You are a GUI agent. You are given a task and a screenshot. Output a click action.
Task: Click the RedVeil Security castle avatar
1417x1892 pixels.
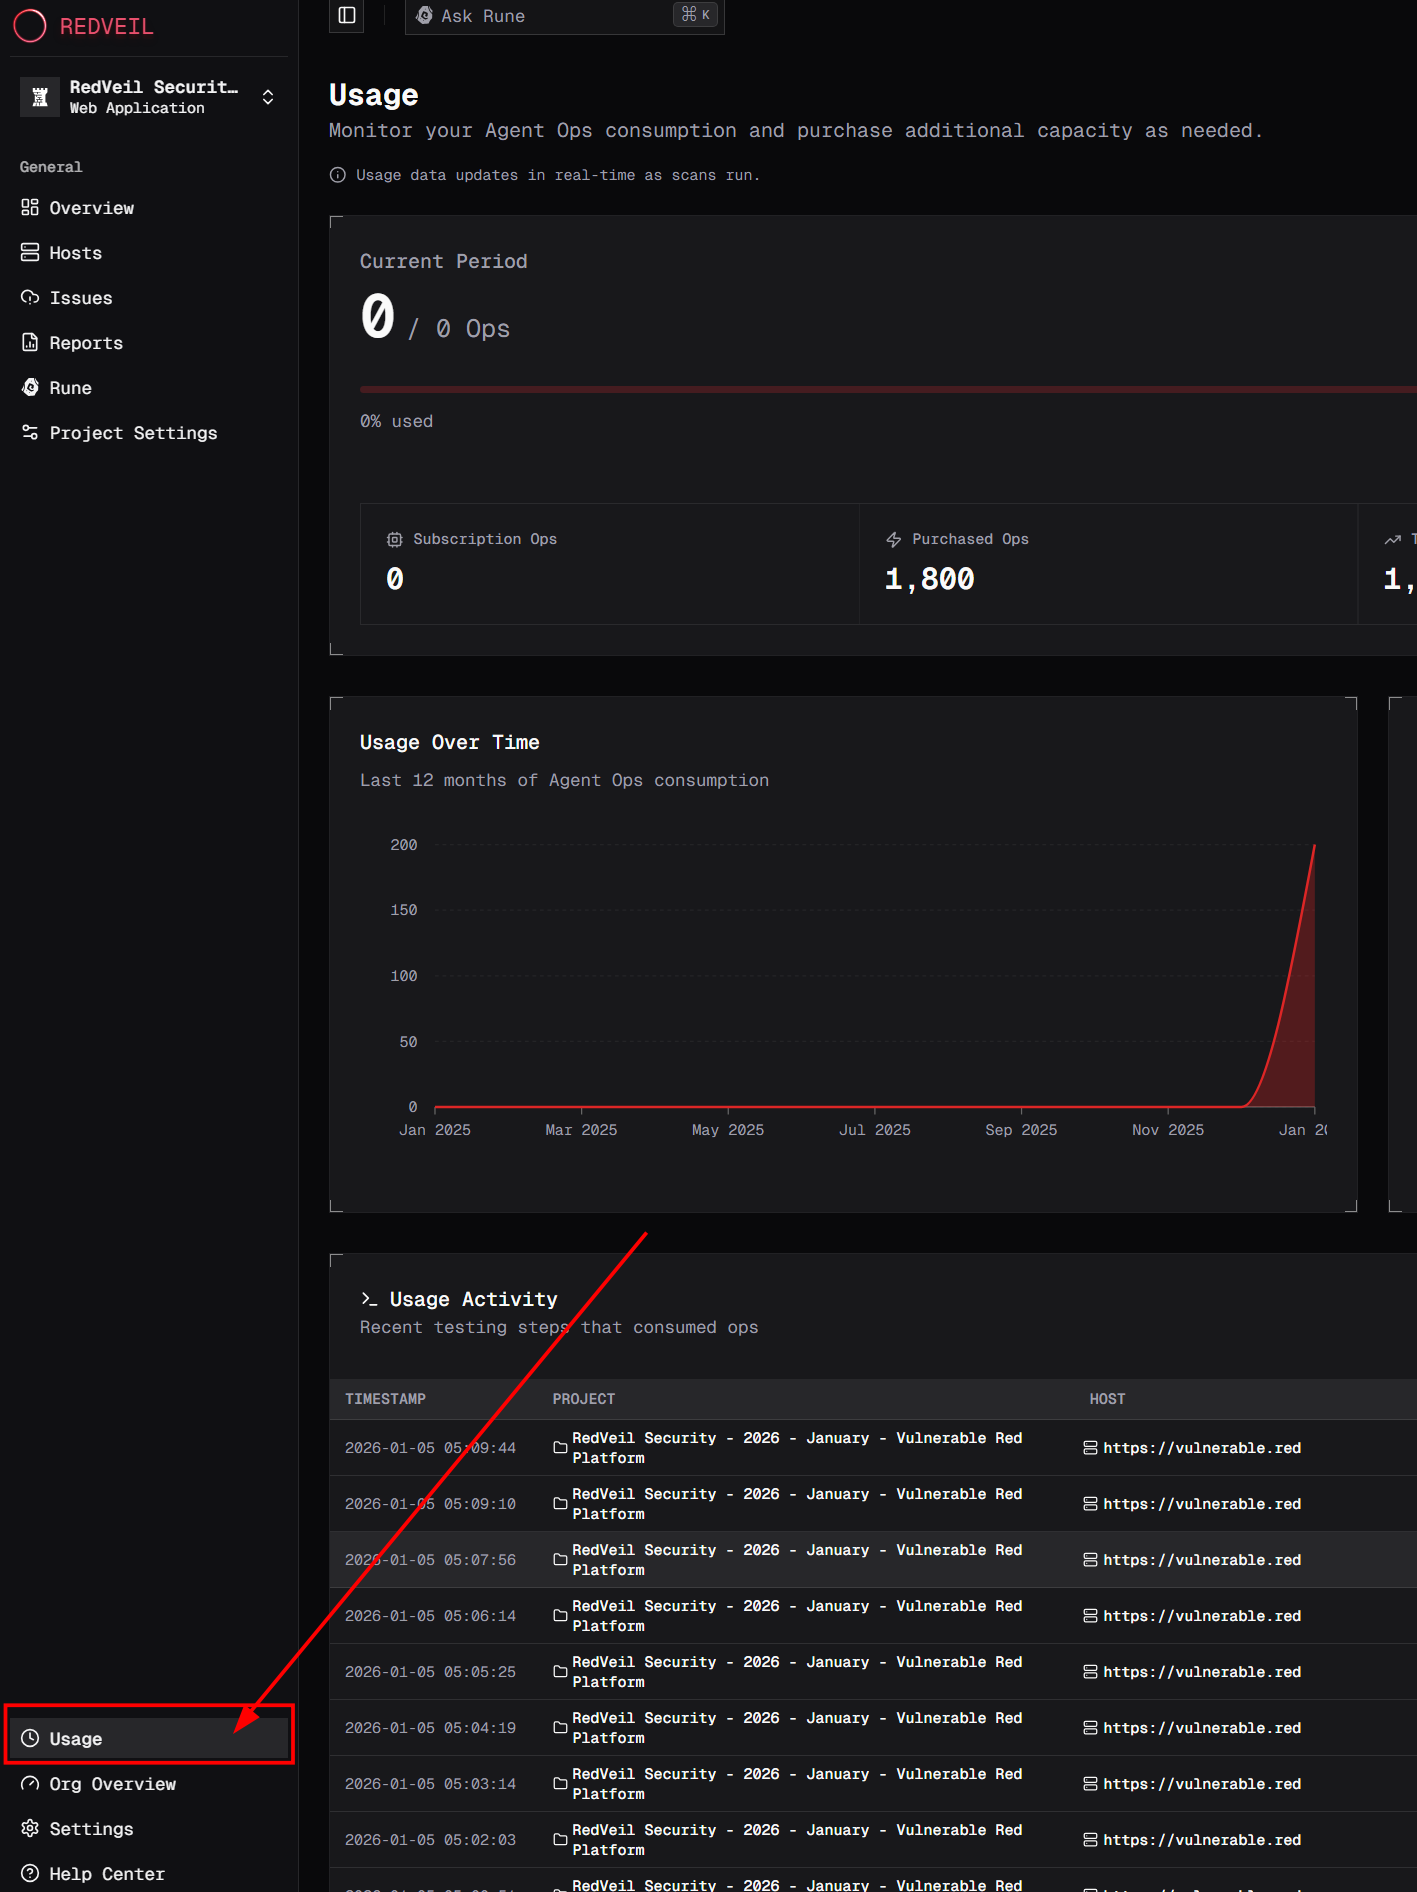coord(40,97)
